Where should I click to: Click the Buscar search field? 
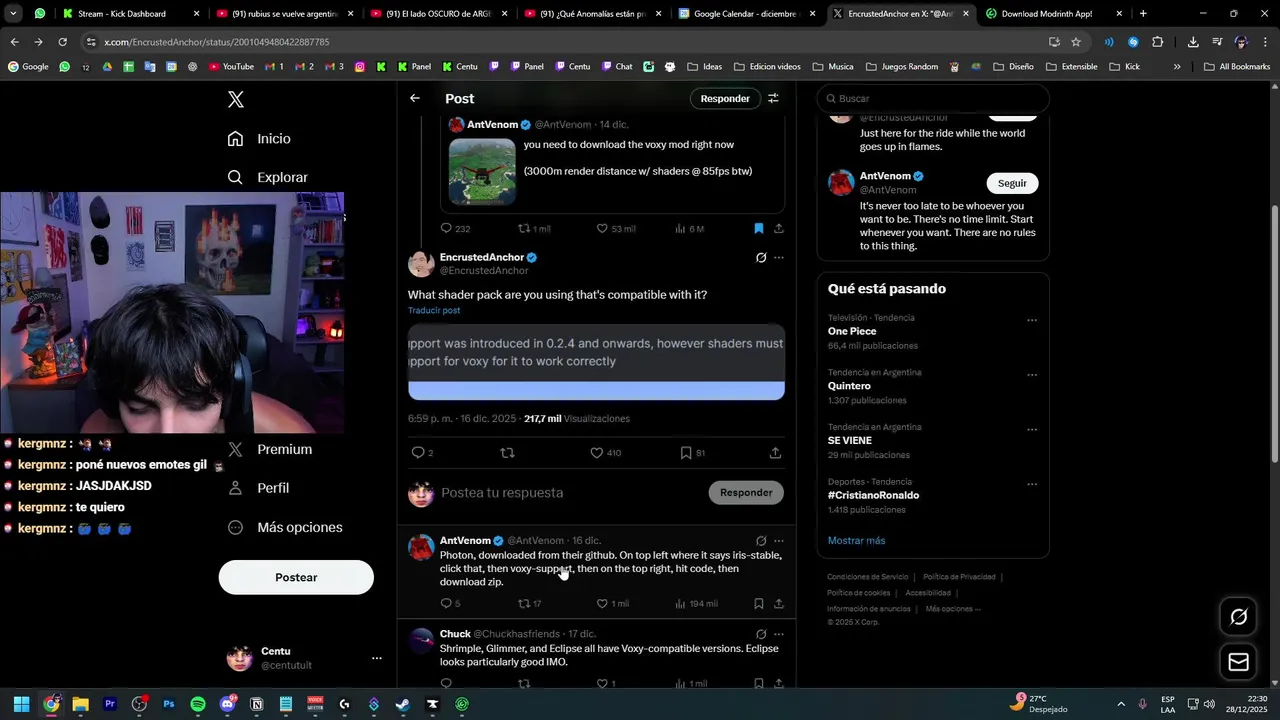[x=933, y=99]
